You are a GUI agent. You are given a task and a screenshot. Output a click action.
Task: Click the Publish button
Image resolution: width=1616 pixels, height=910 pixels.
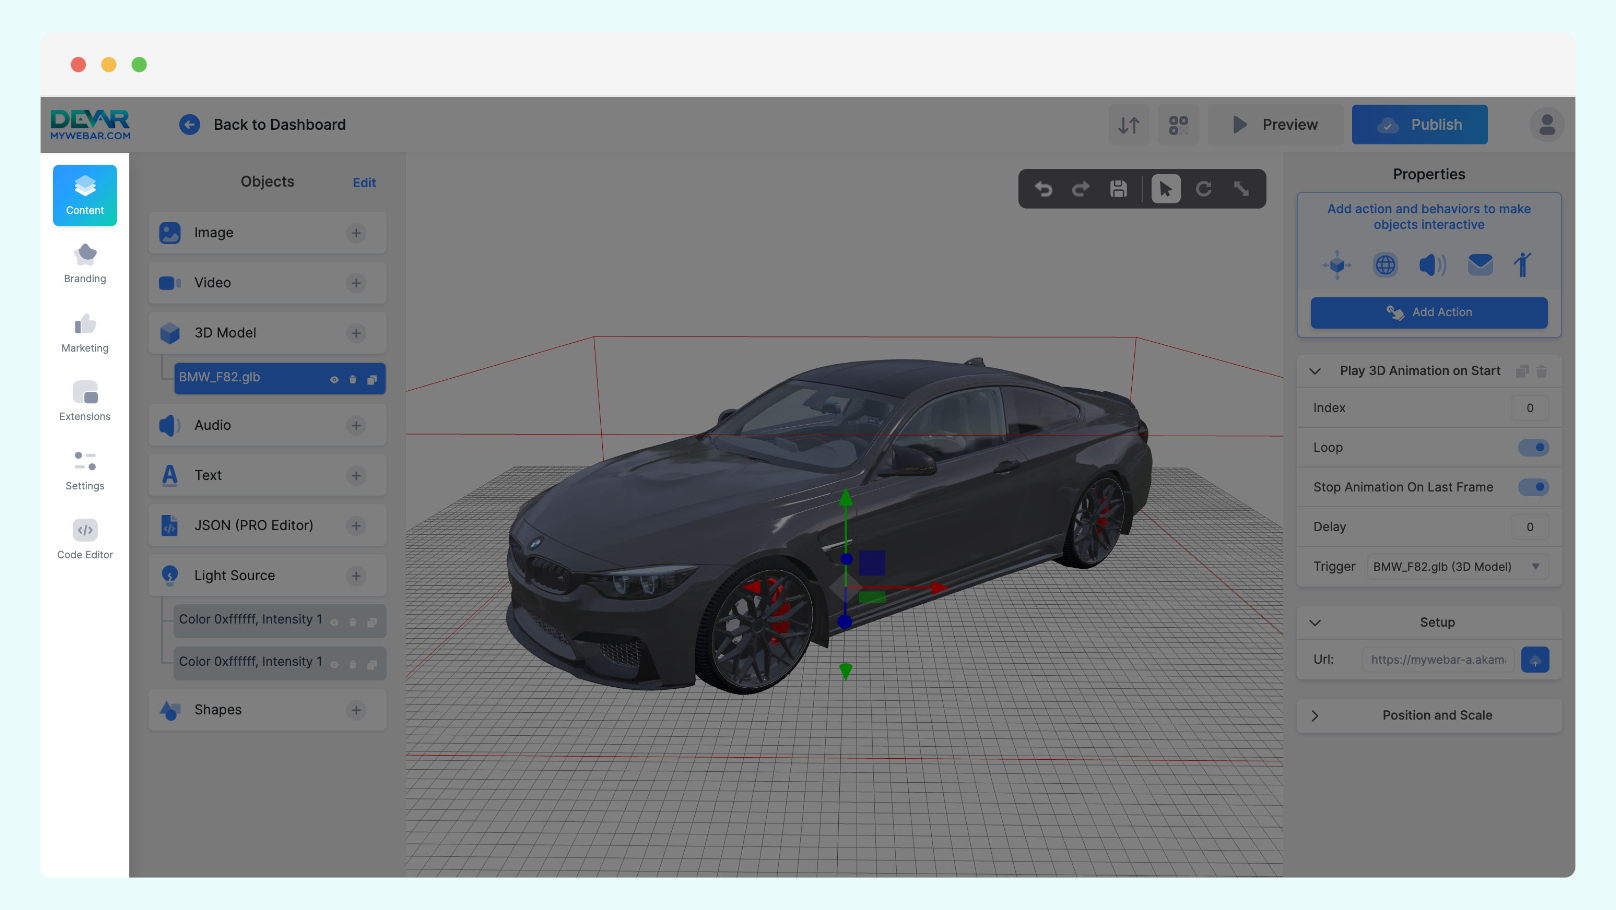coord(1420,125)
